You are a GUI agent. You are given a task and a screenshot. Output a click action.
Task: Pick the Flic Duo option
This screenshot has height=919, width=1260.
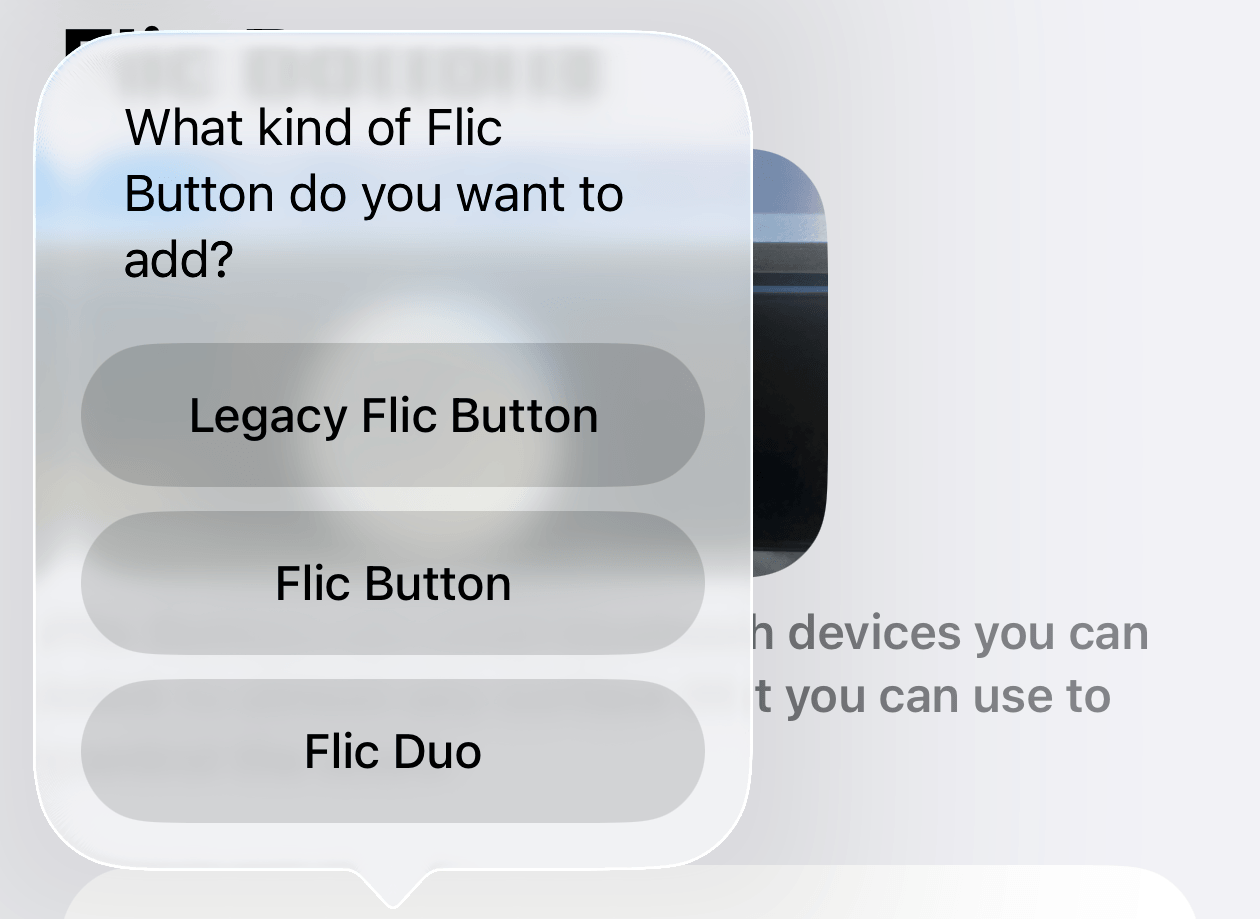pyautogui.click(x=393, y=751)
